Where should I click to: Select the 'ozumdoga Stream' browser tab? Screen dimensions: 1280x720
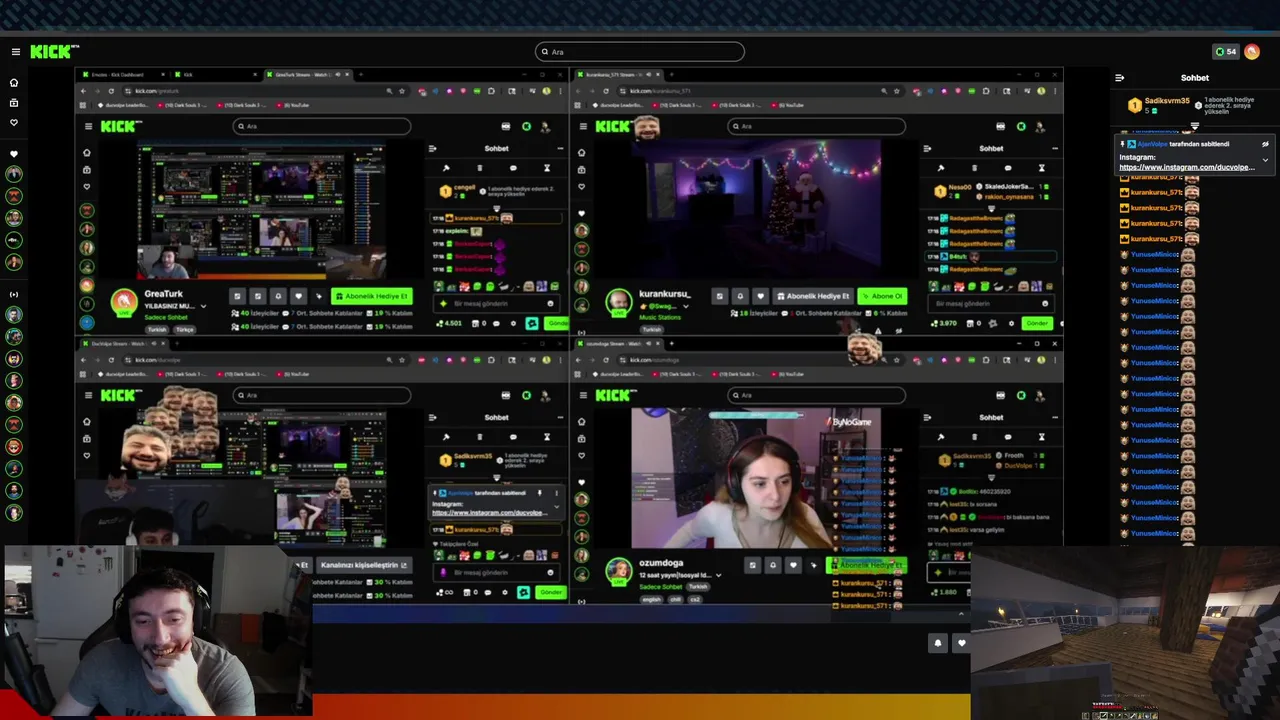(x=619, y=343)
